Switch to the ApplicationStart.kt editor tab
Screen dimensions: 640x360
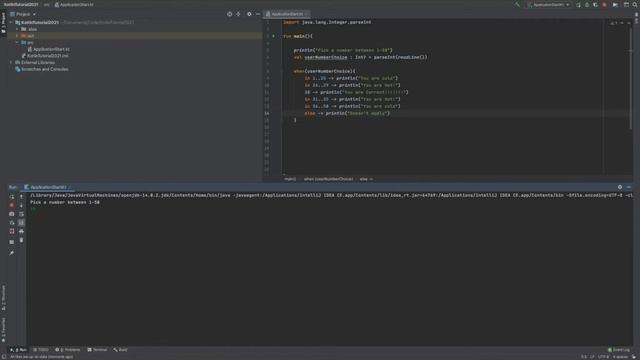click(287, 14)
